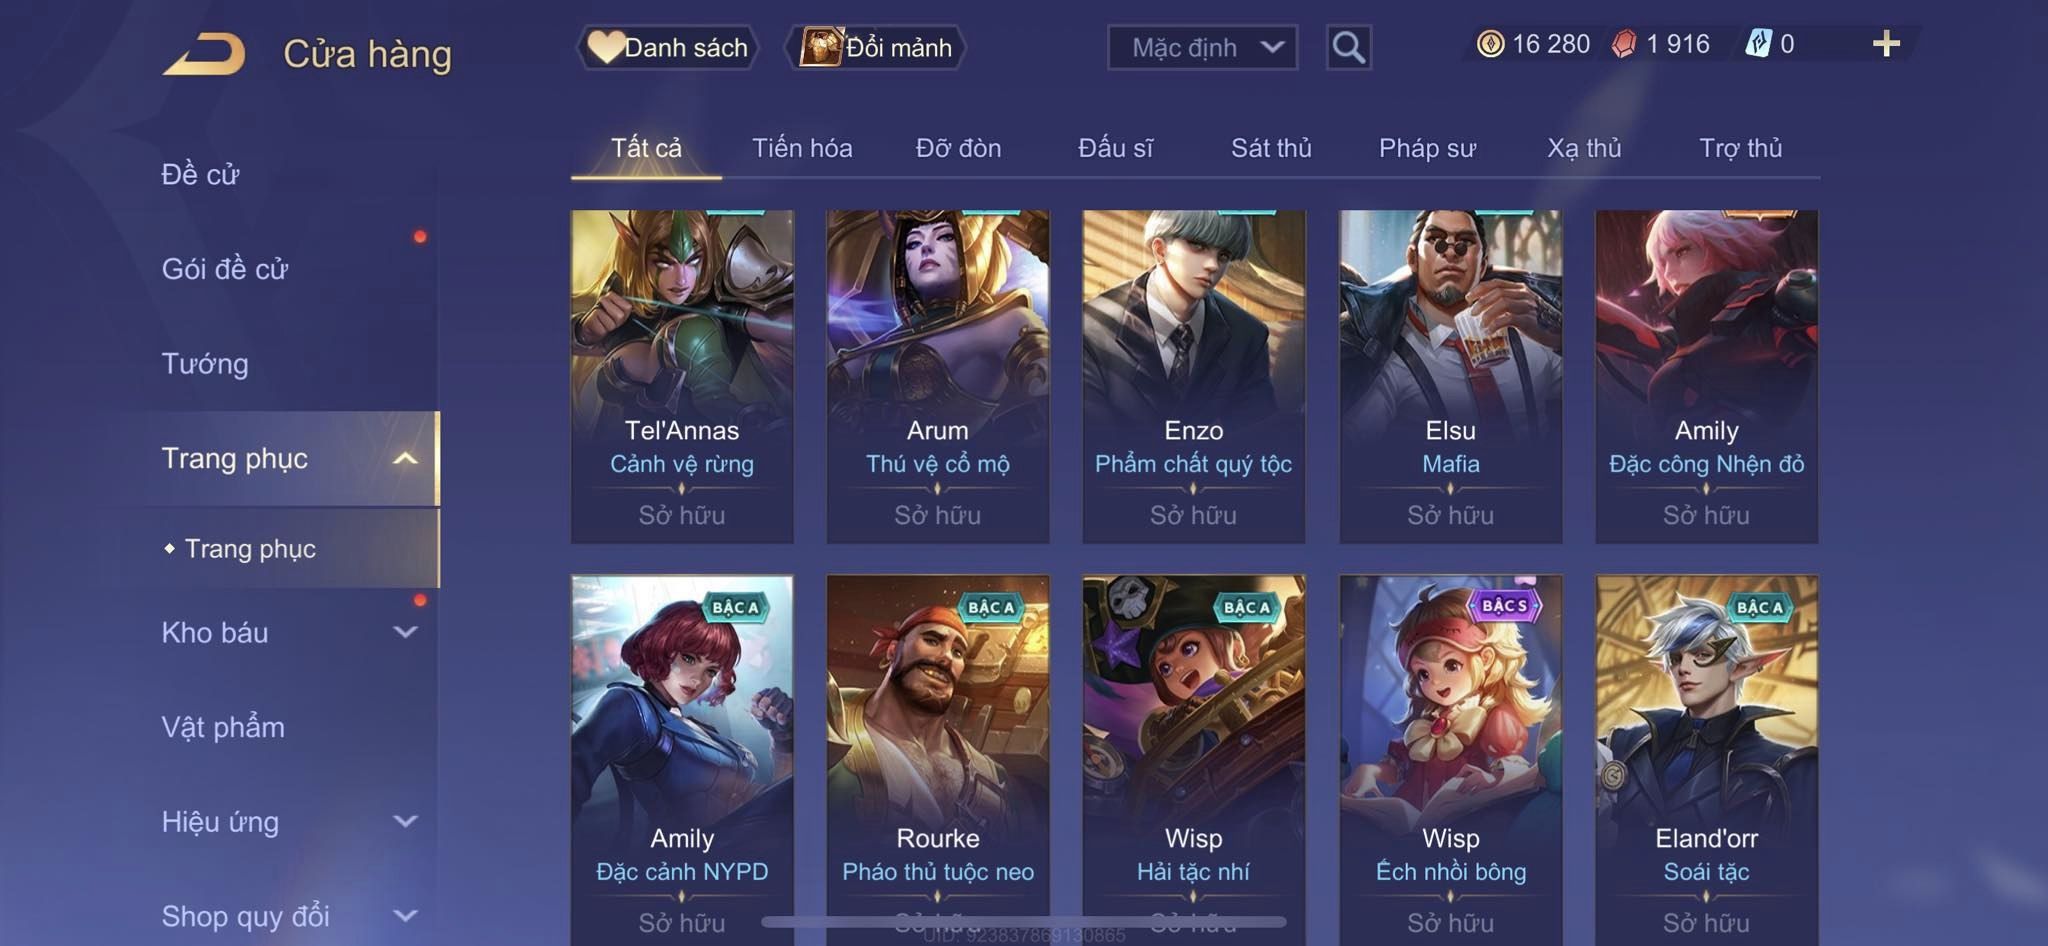Click the golden back arrow icon
Viewport: 2048px width, 946px height.
205,54
